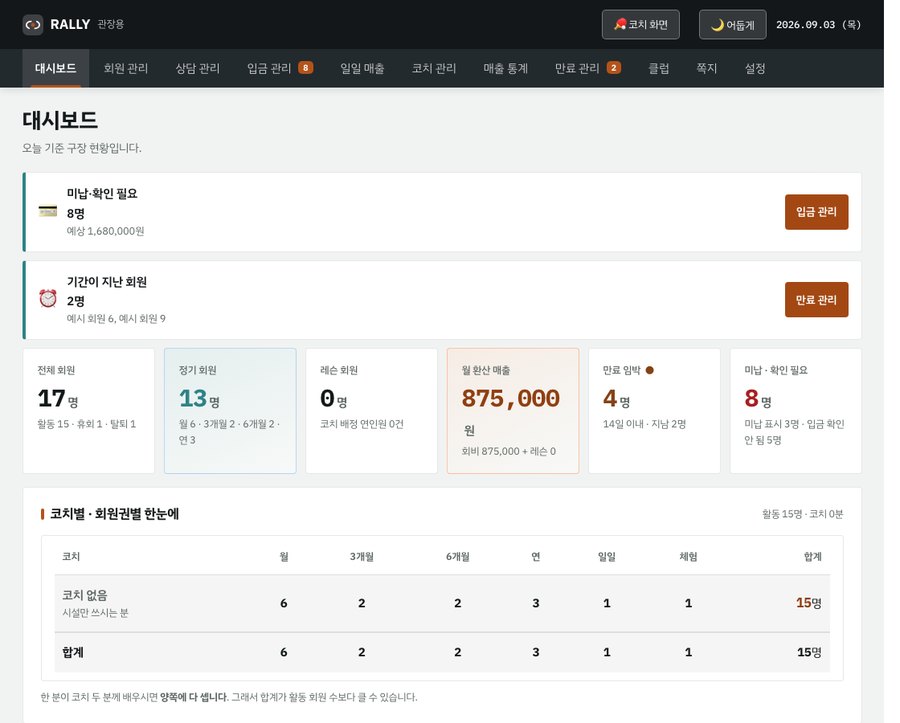Switch to 코치 화면 view
Viewport: 900px width, 723px height.
pyautogui.click(x=641, y=25)
